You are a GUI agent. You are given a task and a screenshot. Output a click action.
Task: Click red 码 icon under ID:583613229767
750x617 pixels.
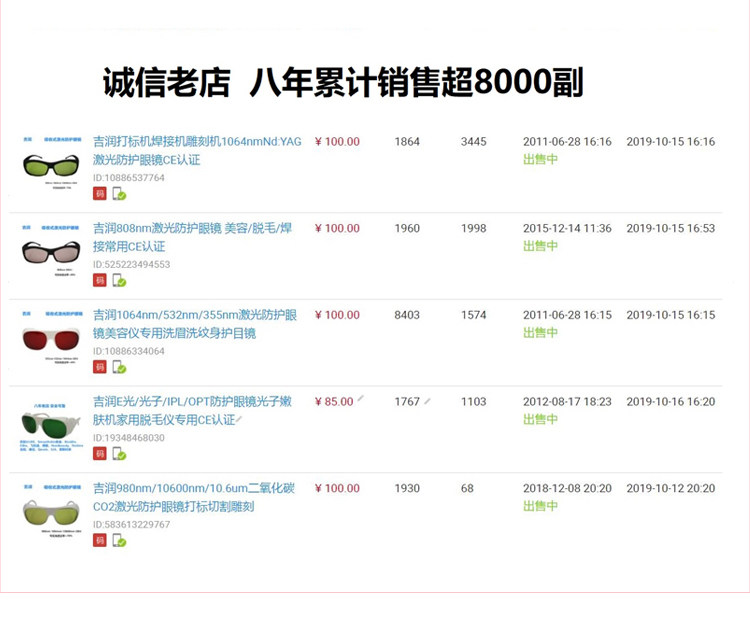click(x=99, y=540)
